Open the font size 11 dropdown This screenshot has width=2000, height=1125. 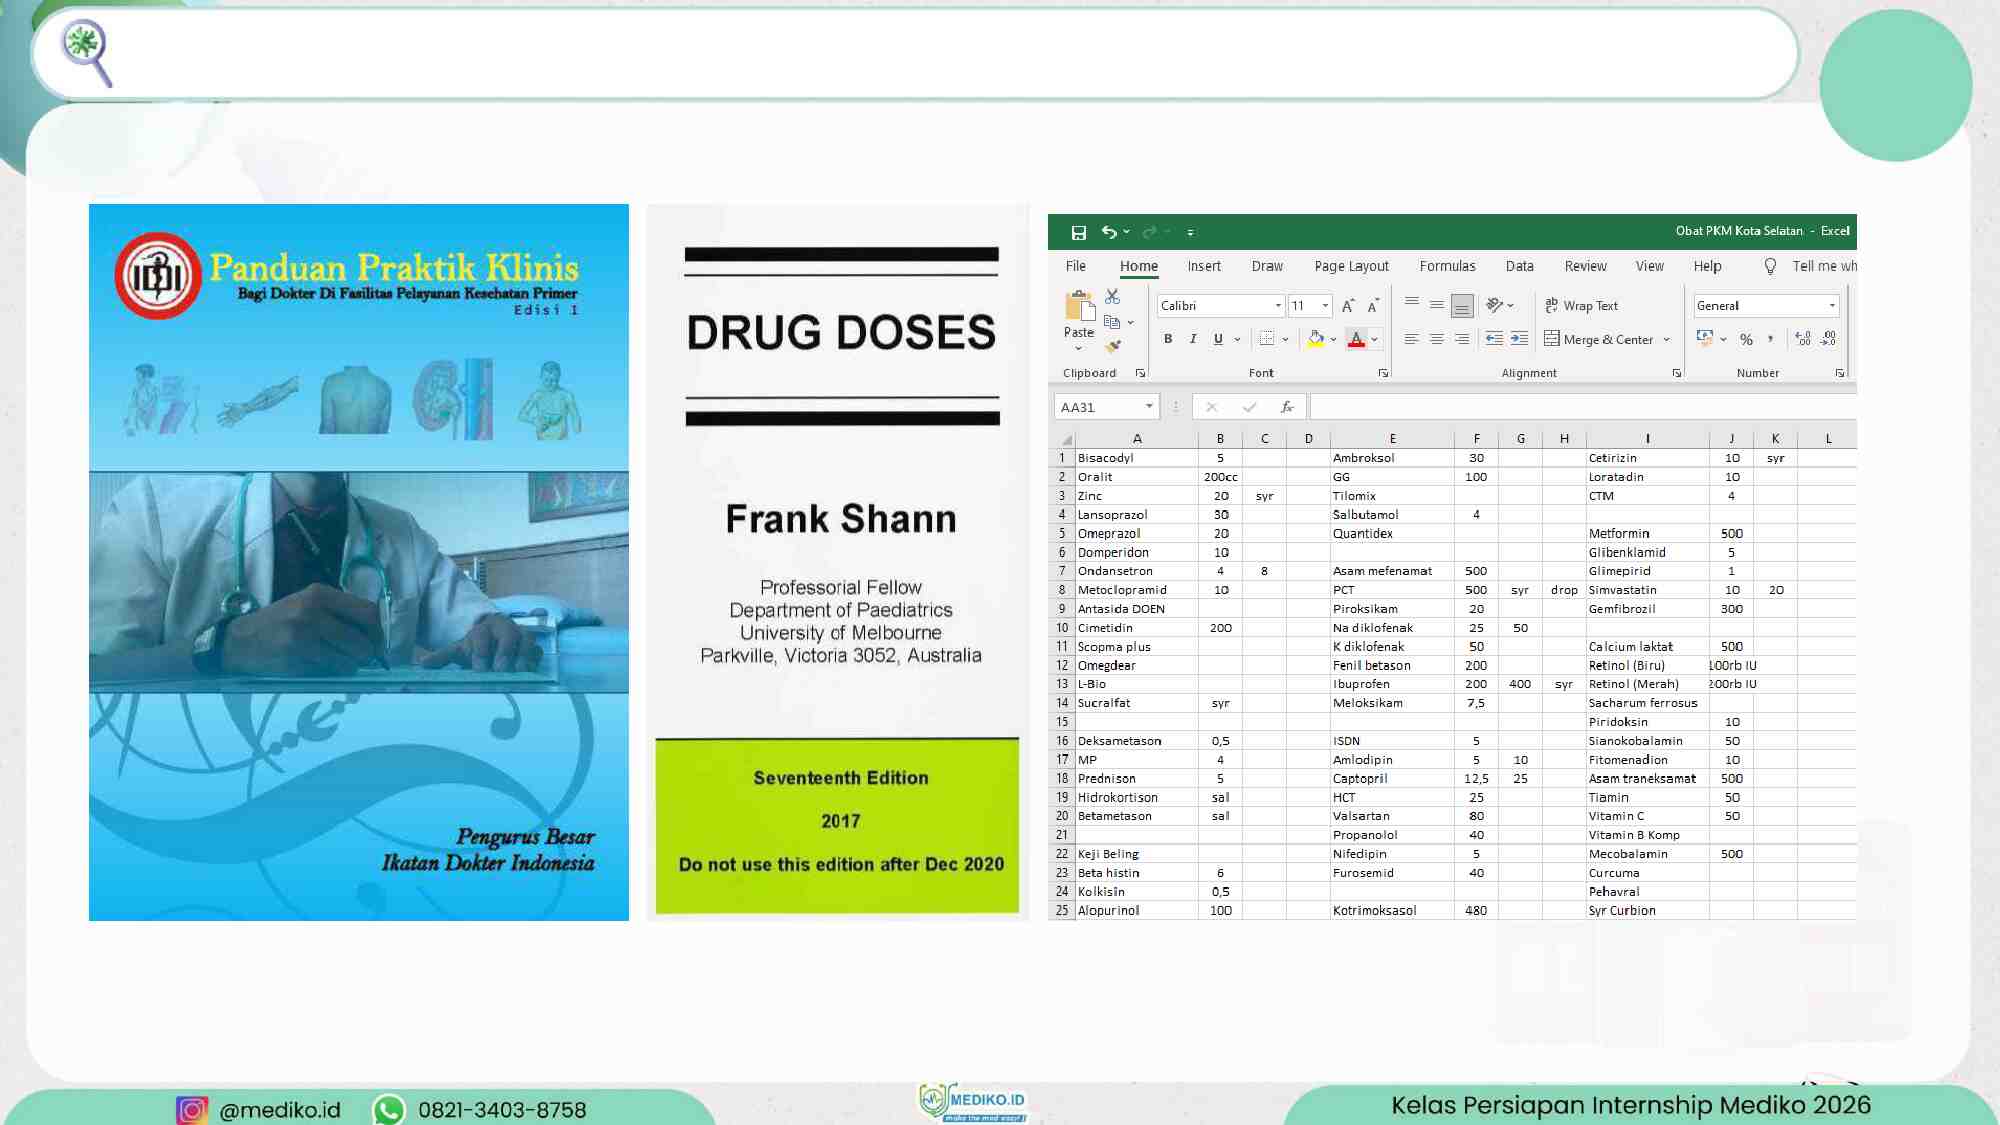click(1325, 306)
